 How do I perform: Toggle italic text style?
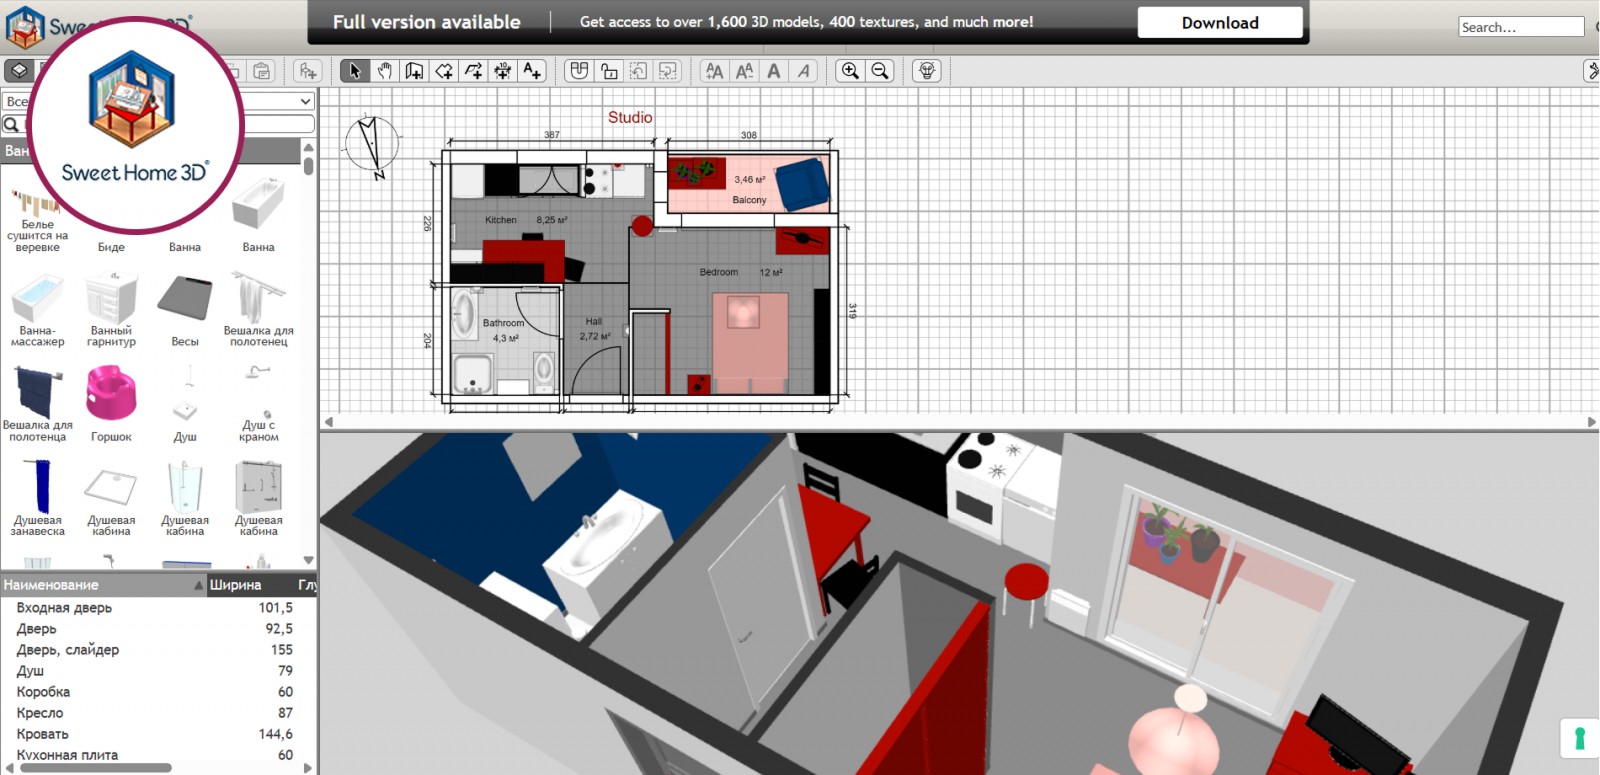pos(804,71)
